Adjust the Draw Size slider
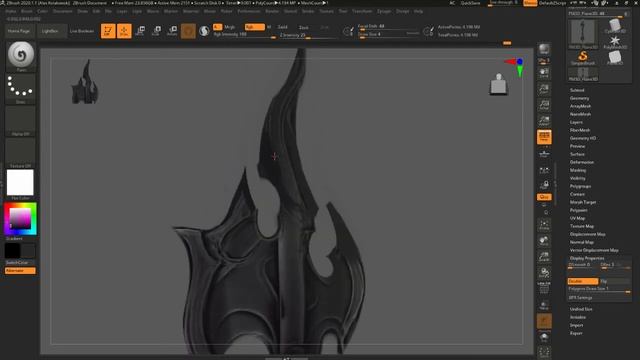Viewport: 640px width, 360px height. [x=388, y=35]
